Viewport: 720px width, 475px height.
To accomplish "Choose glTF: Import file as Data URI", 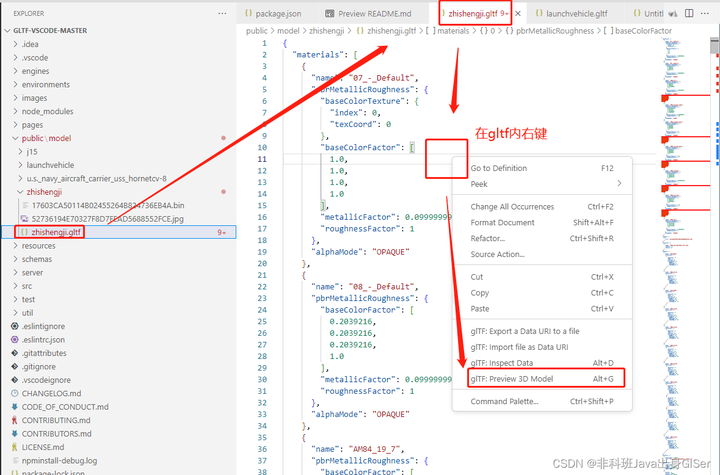I will pos(542,347).
